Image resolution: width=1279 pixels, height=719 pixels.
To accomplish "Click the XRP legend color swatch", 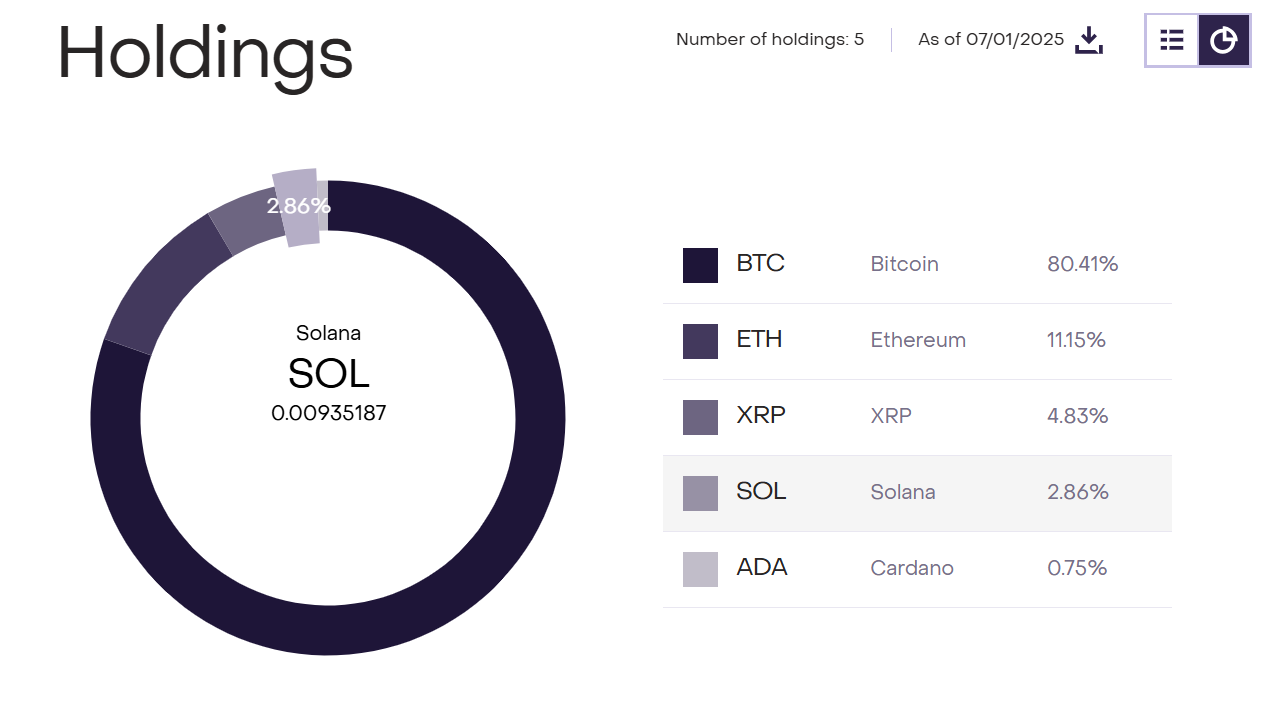I will click(x=700, y=417).
